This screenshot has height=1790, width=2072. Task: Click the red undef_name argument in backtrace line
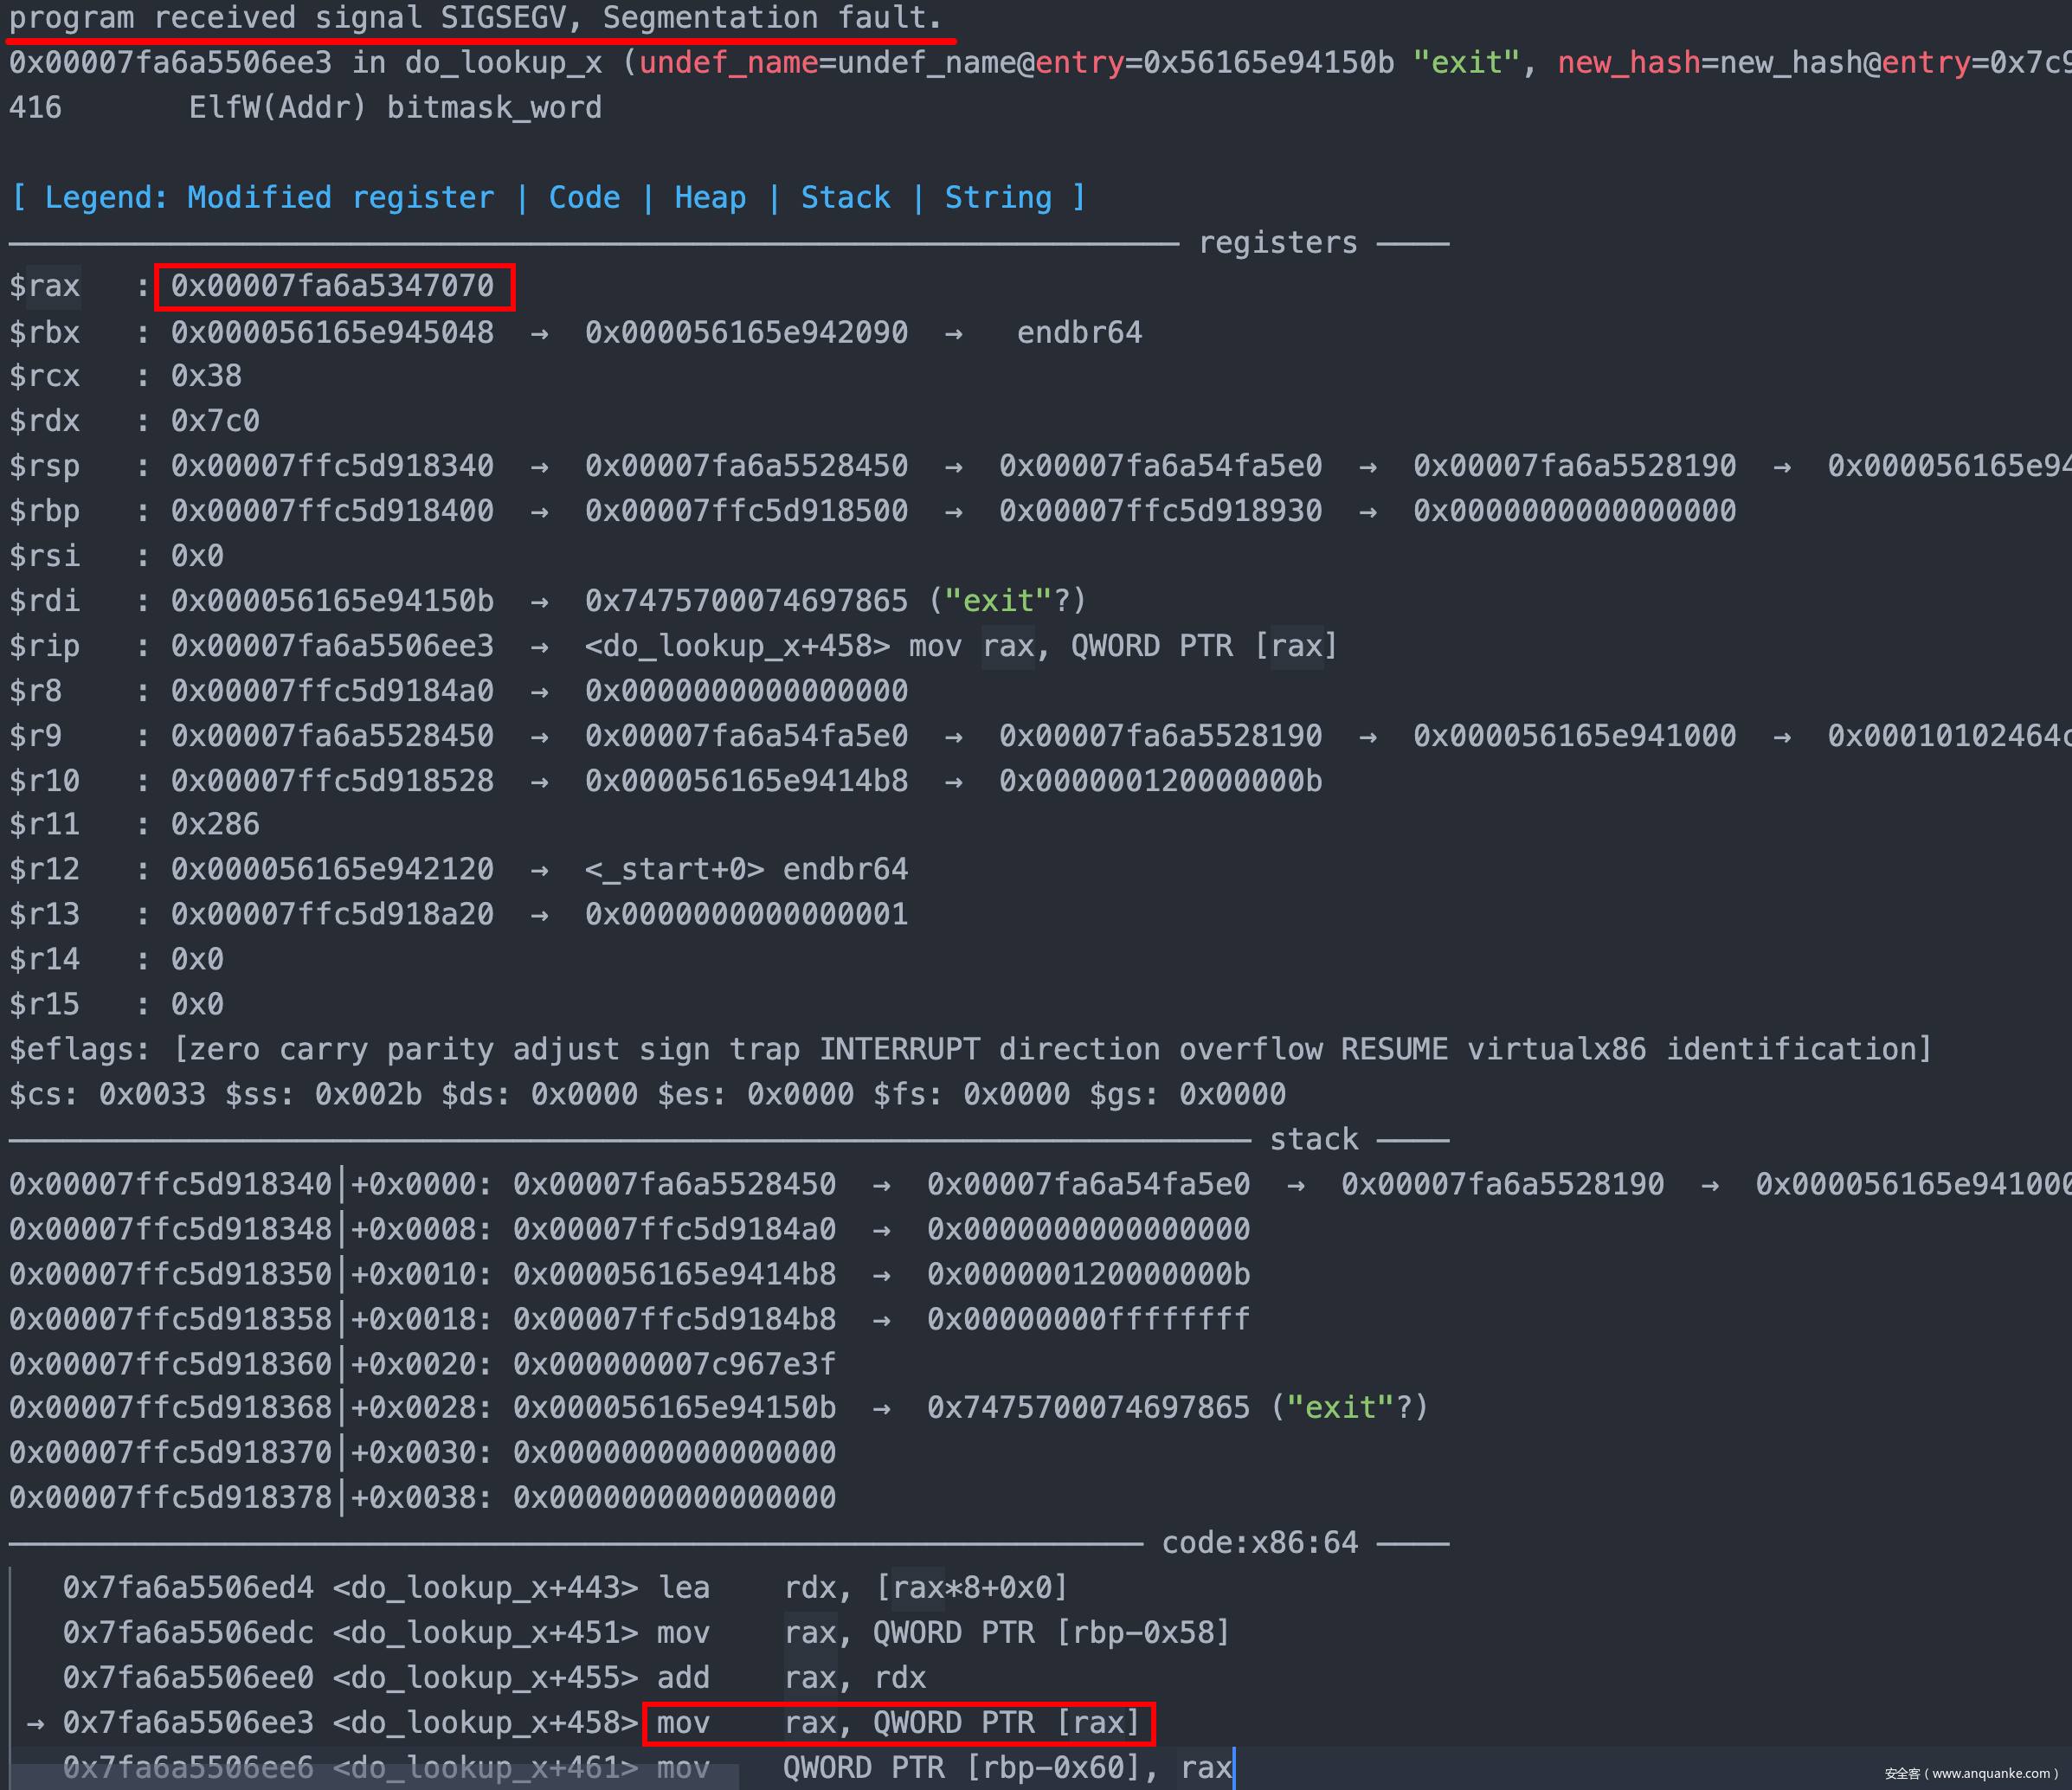(x=728, y=63)
